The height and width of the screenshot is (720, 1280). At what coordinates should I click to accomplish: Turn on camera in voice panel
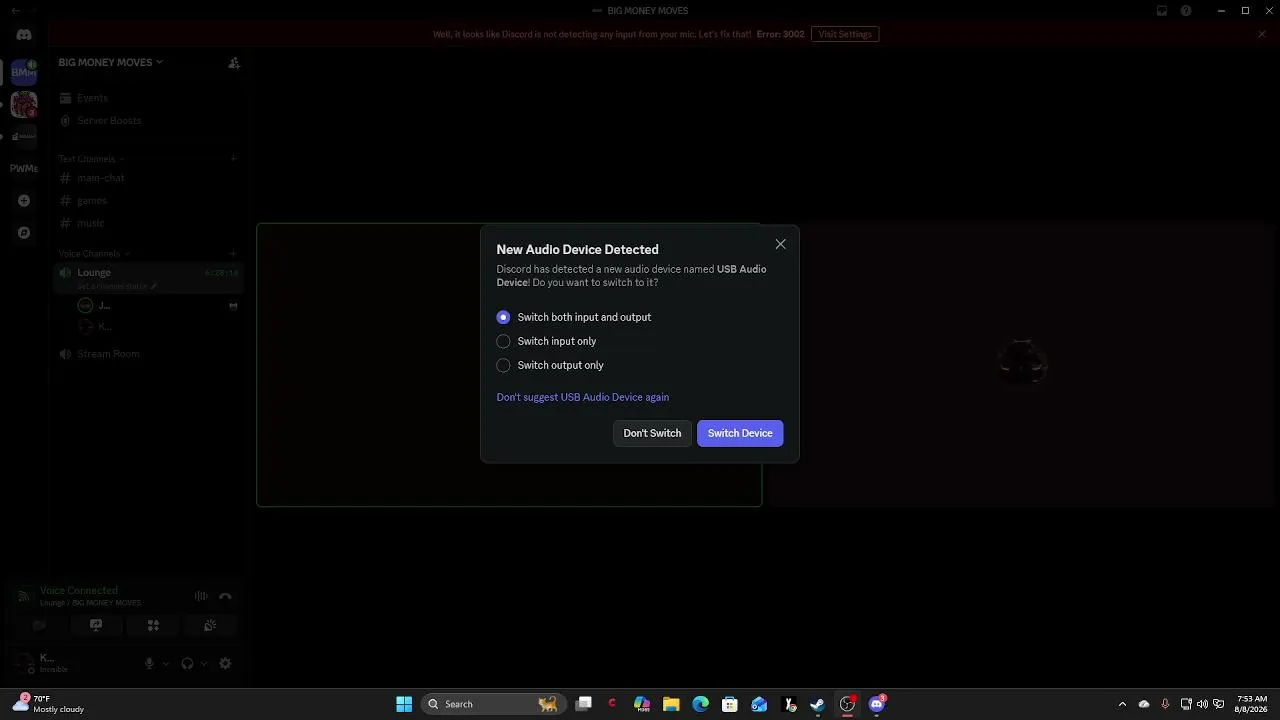[39, 626]
